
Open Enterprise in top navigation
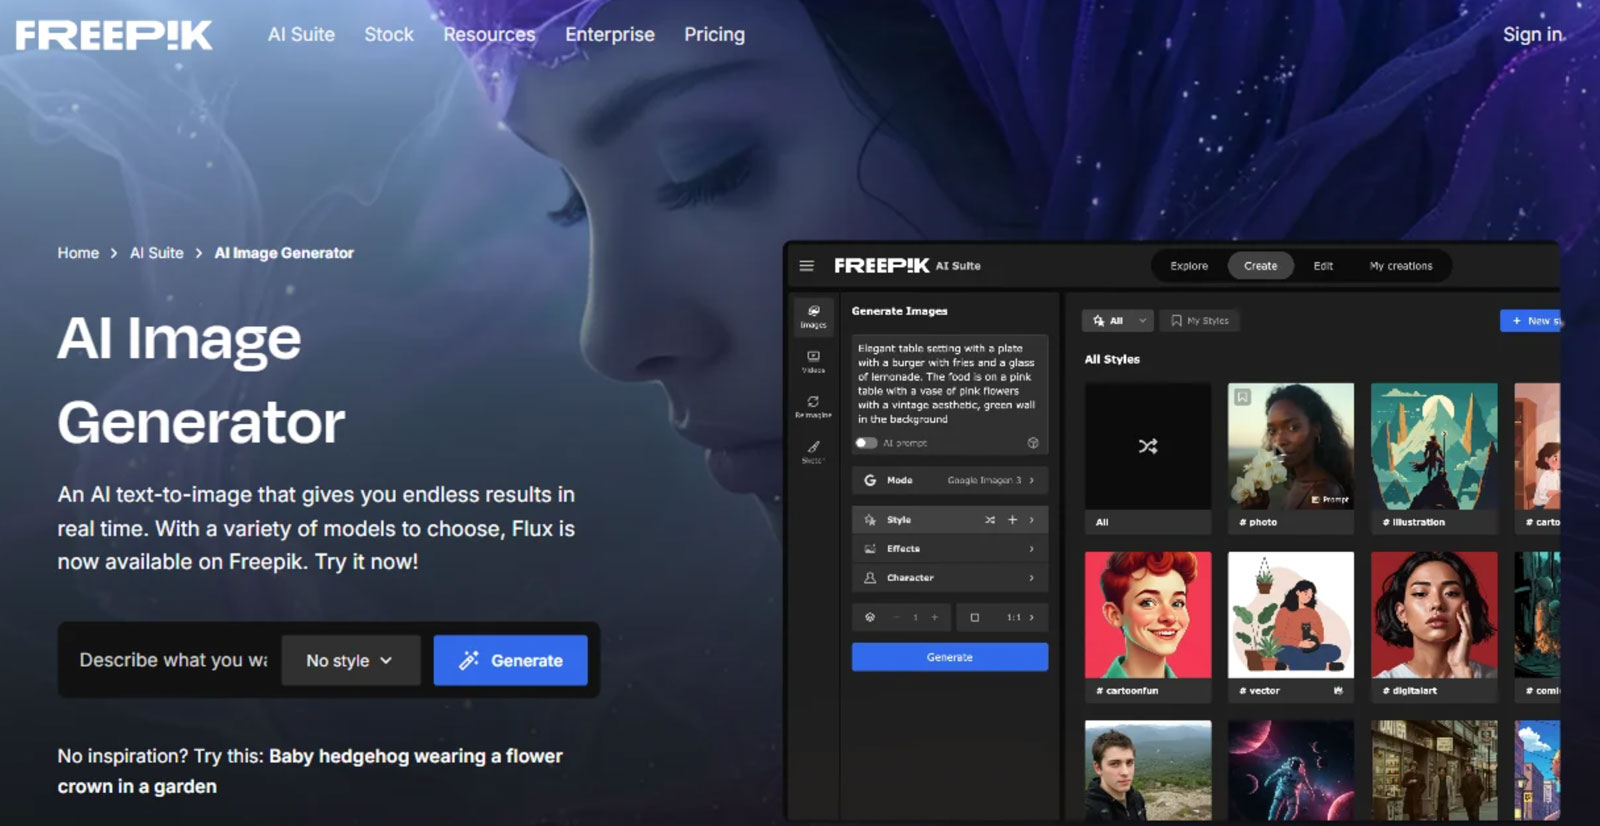[x=610, y=34]
